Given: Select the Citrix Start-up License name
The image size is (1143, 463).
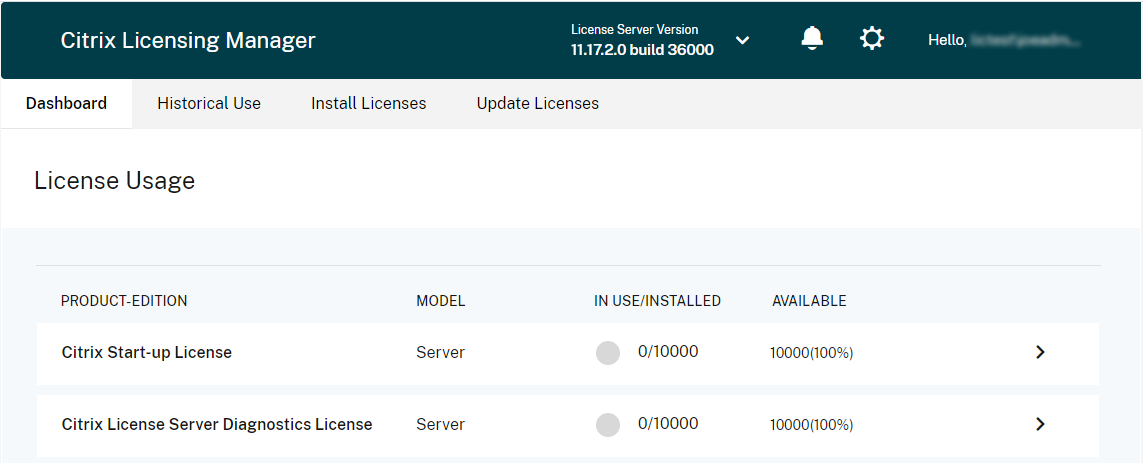Looking at the screenshot, I should [147, 352].
